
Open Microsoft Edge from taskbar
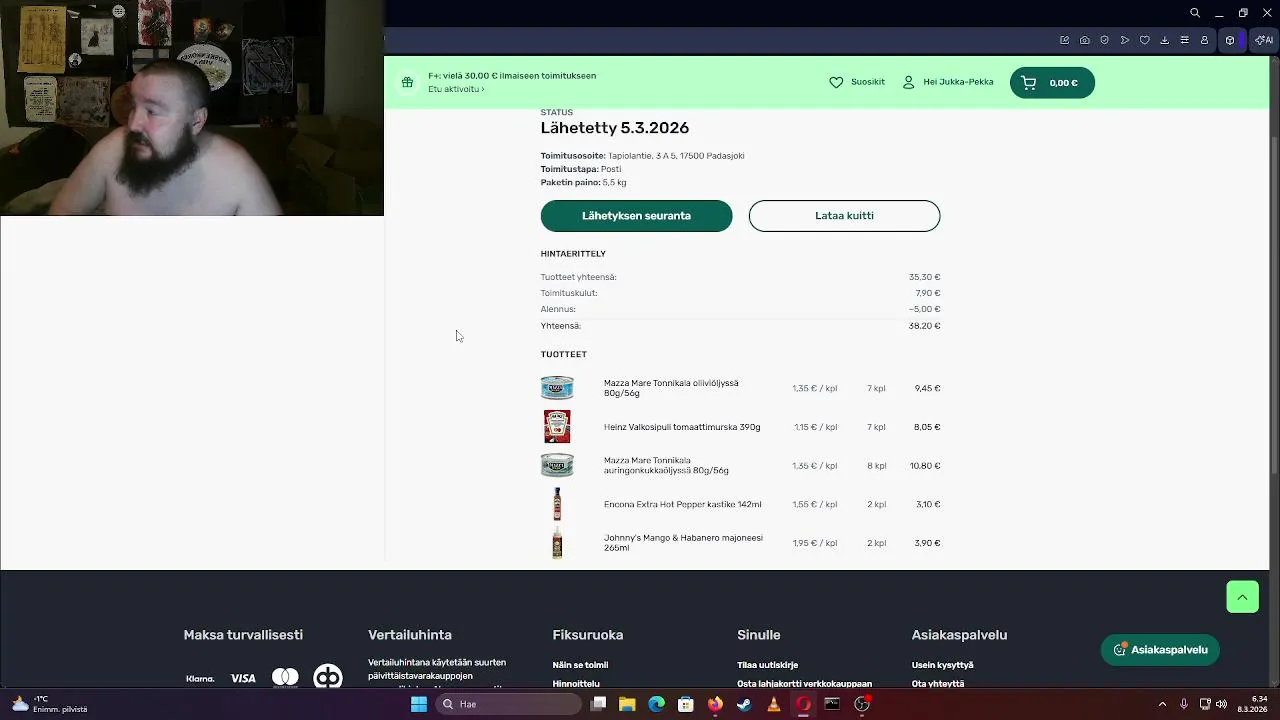656,704
